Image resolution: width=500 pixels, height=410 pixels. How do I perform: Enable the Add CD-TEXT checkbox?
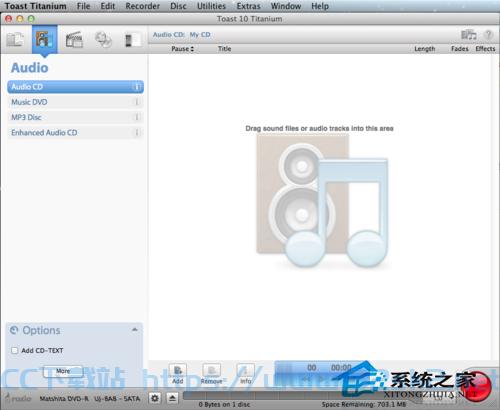tap(15, 351)
